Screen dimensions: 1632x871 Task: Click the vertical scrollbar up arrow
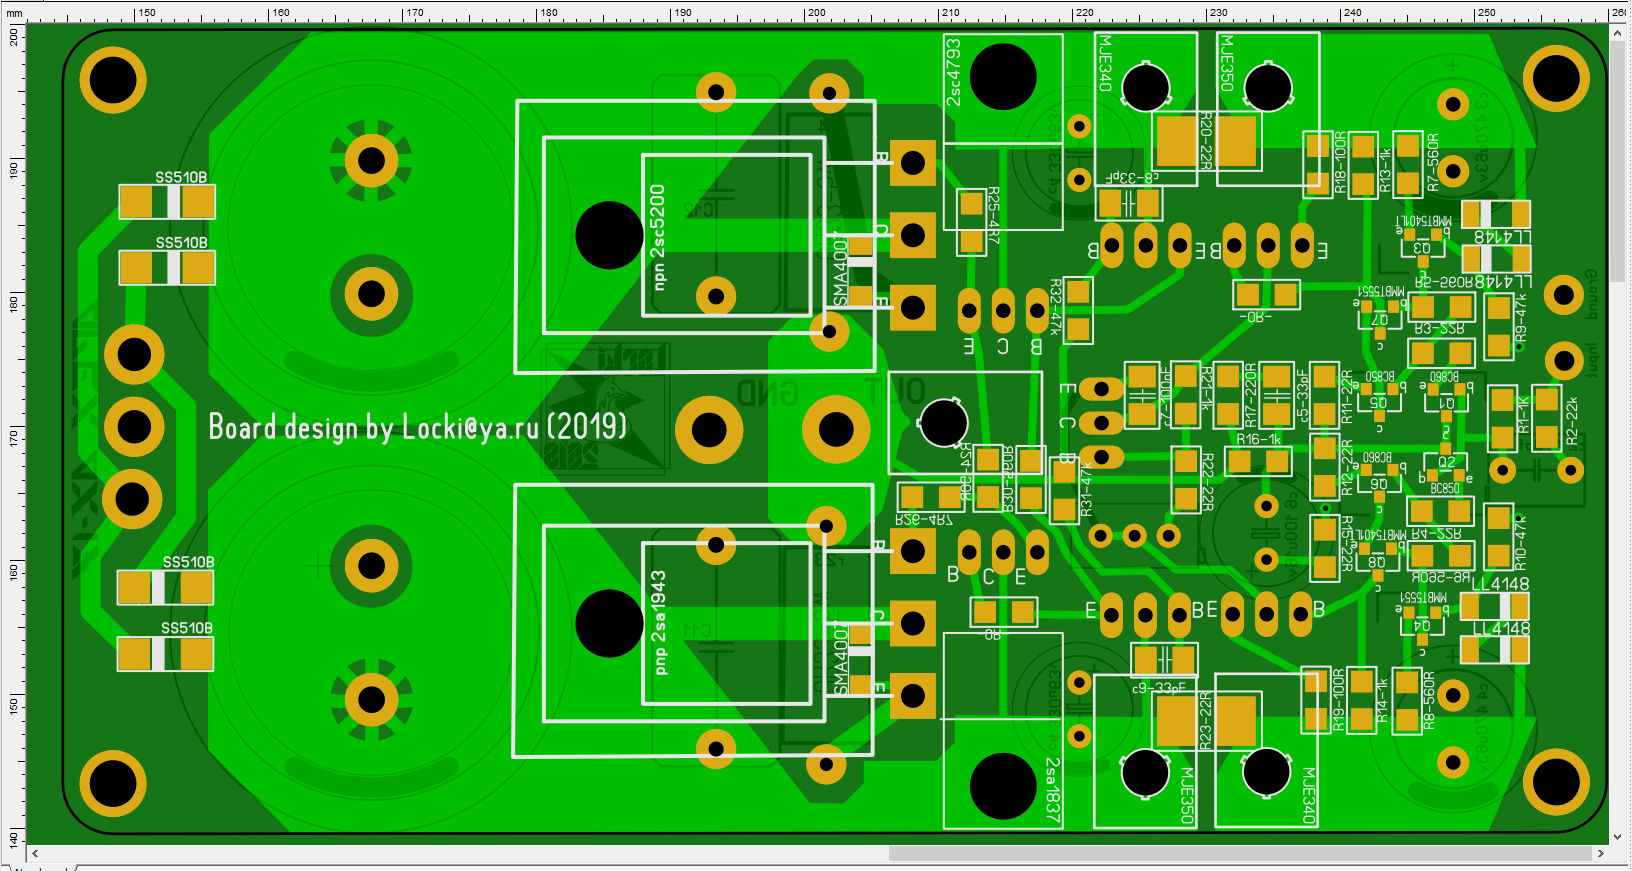1617,33
